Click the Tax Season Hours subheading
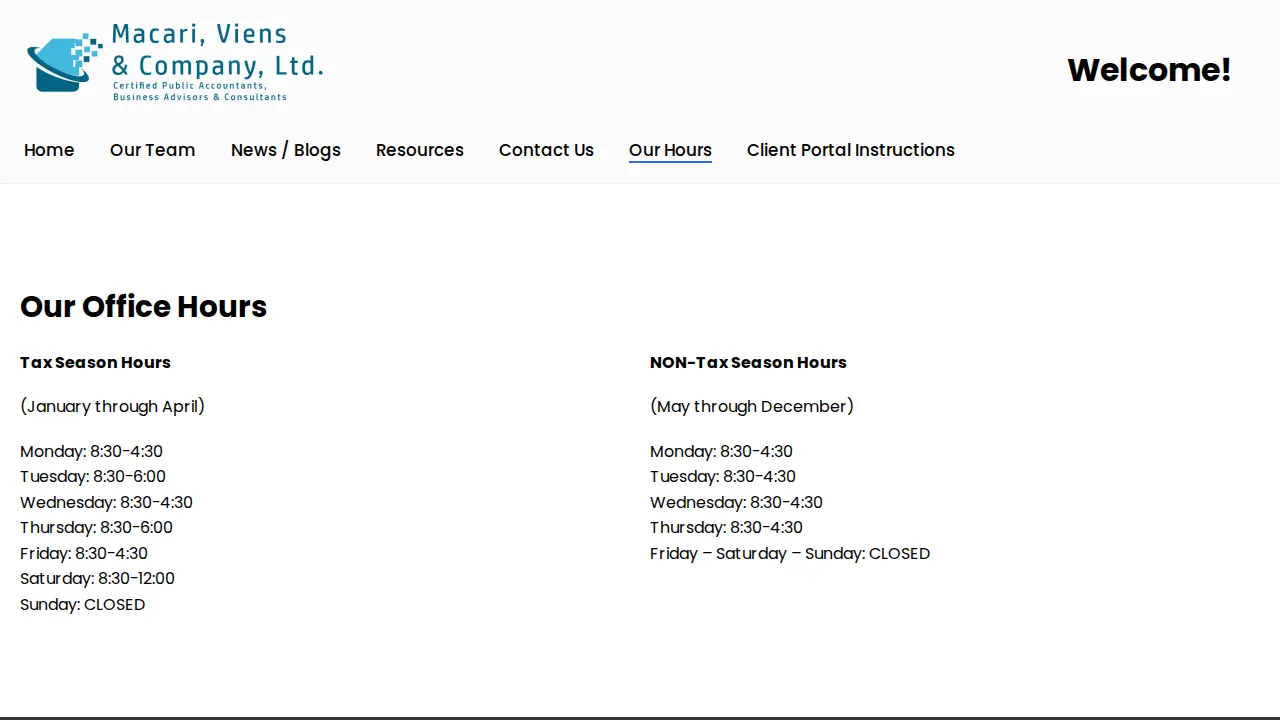The width and height of the screenshot is (1280, 720). [95, 362]
